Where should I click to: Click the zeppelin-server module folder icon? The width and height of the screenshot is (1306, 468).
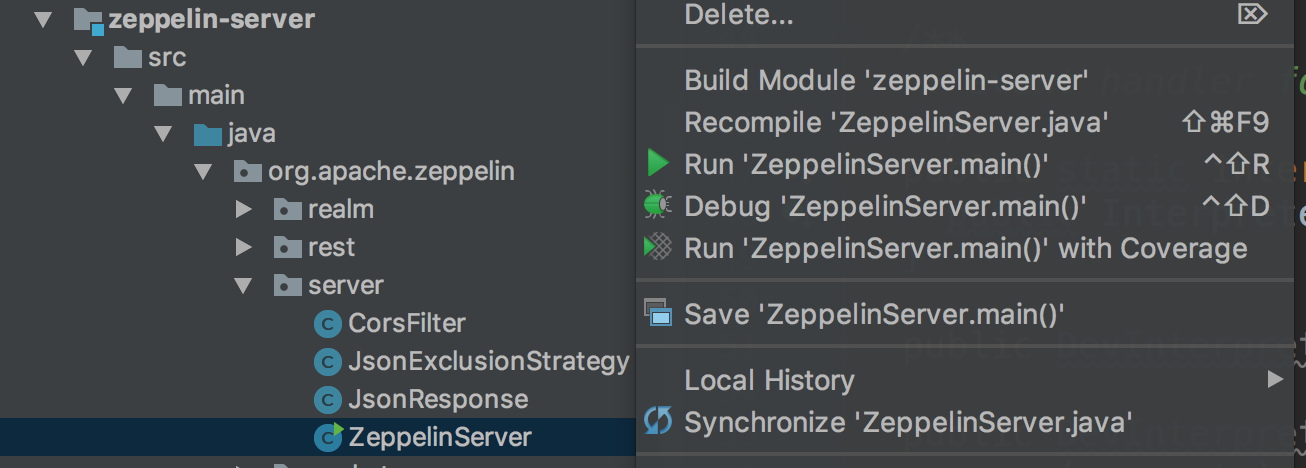(88, 20)
